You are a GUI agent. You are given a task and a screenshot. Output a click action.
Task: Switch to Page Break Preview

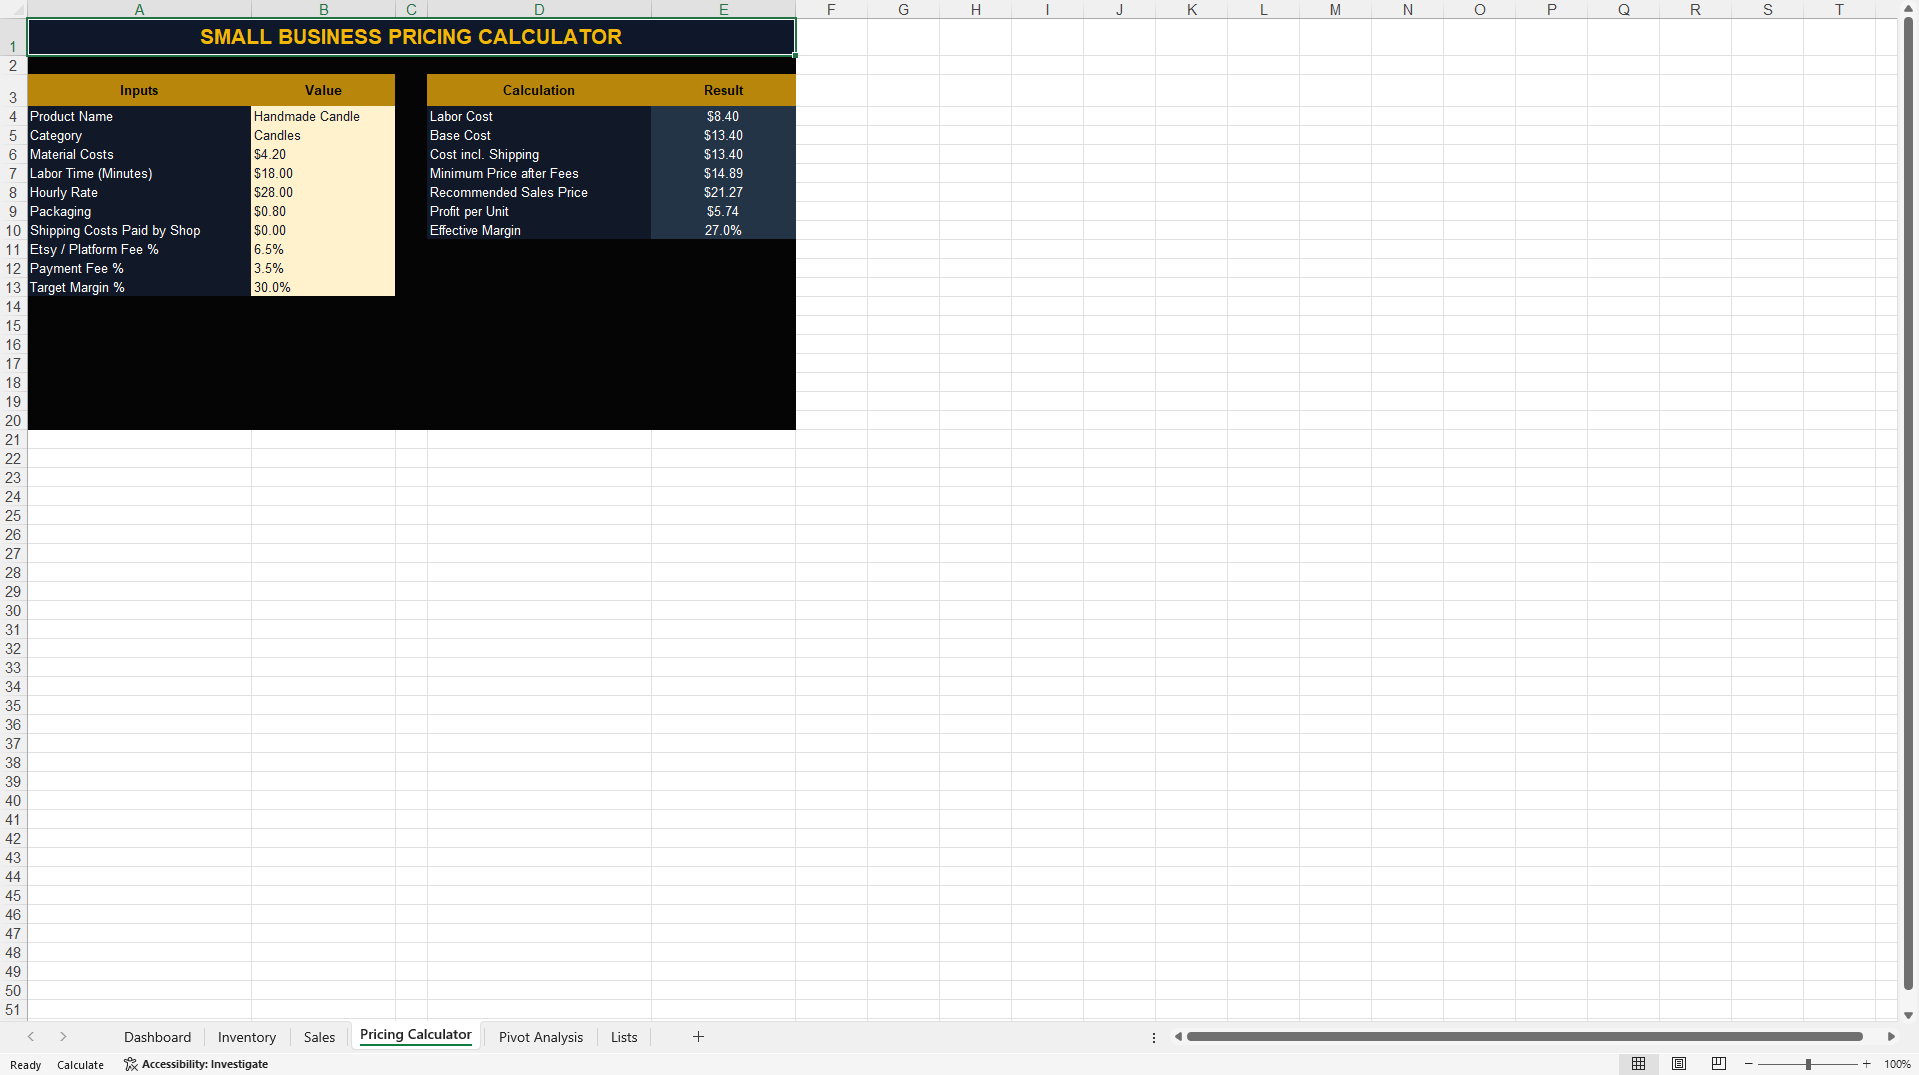[1719, 1064]
